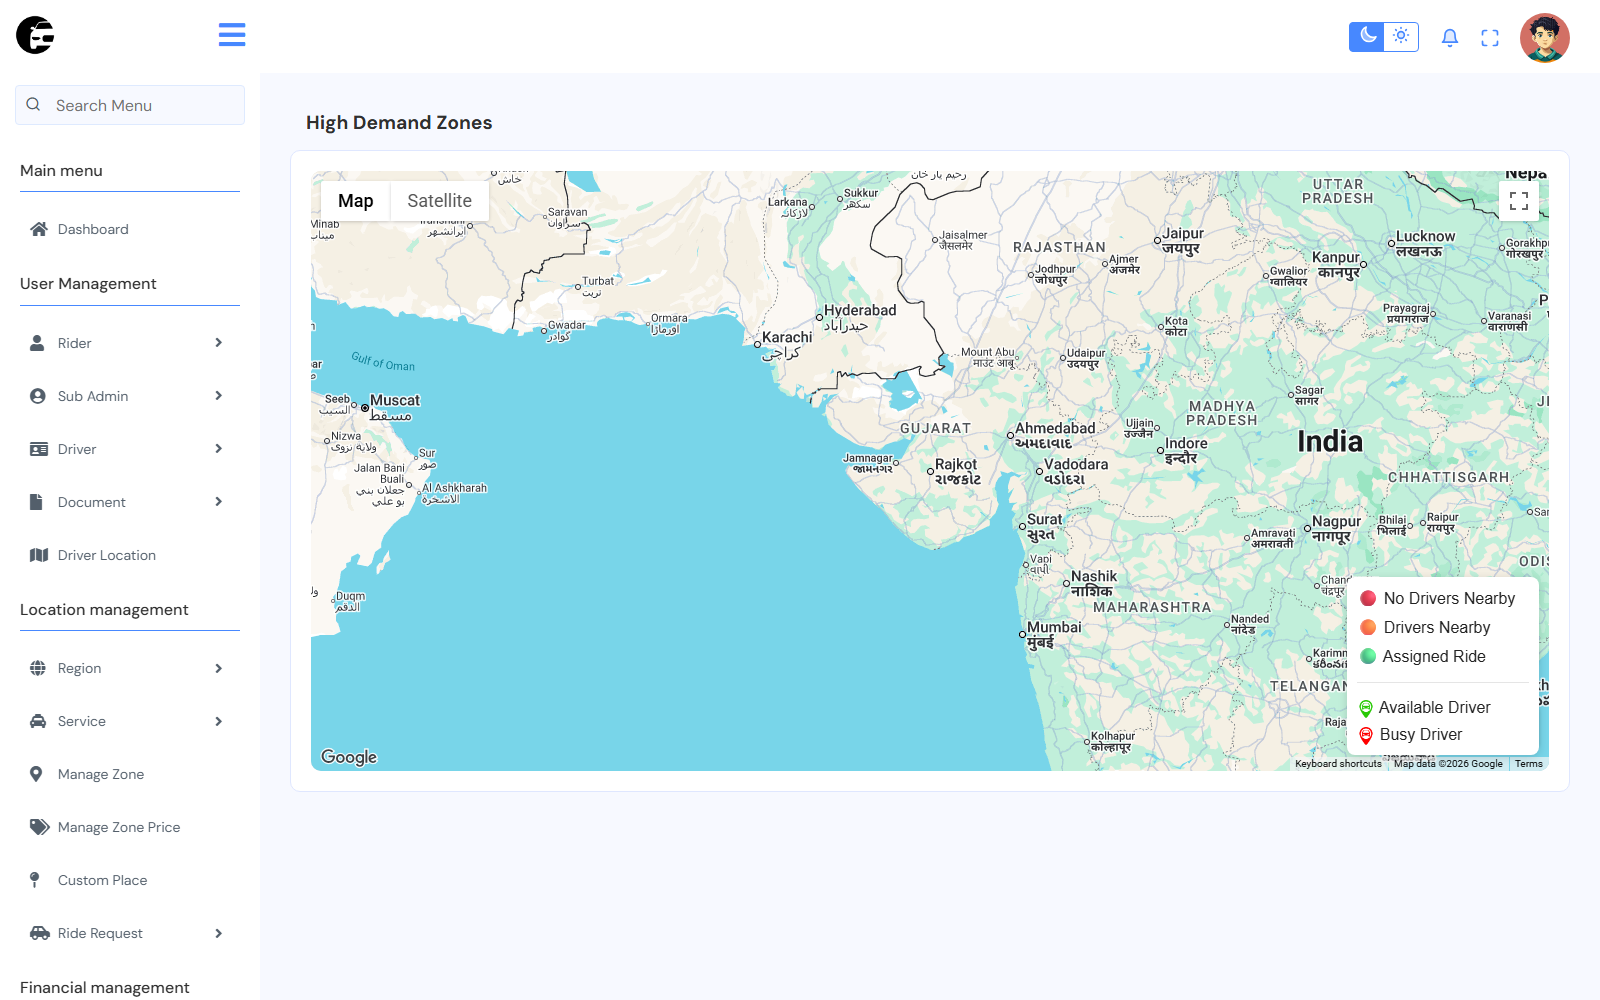Viewport: 1600px width, 1000px height.
Task: Click the green Assigned Ride dot
Action: coord(1368,656)
